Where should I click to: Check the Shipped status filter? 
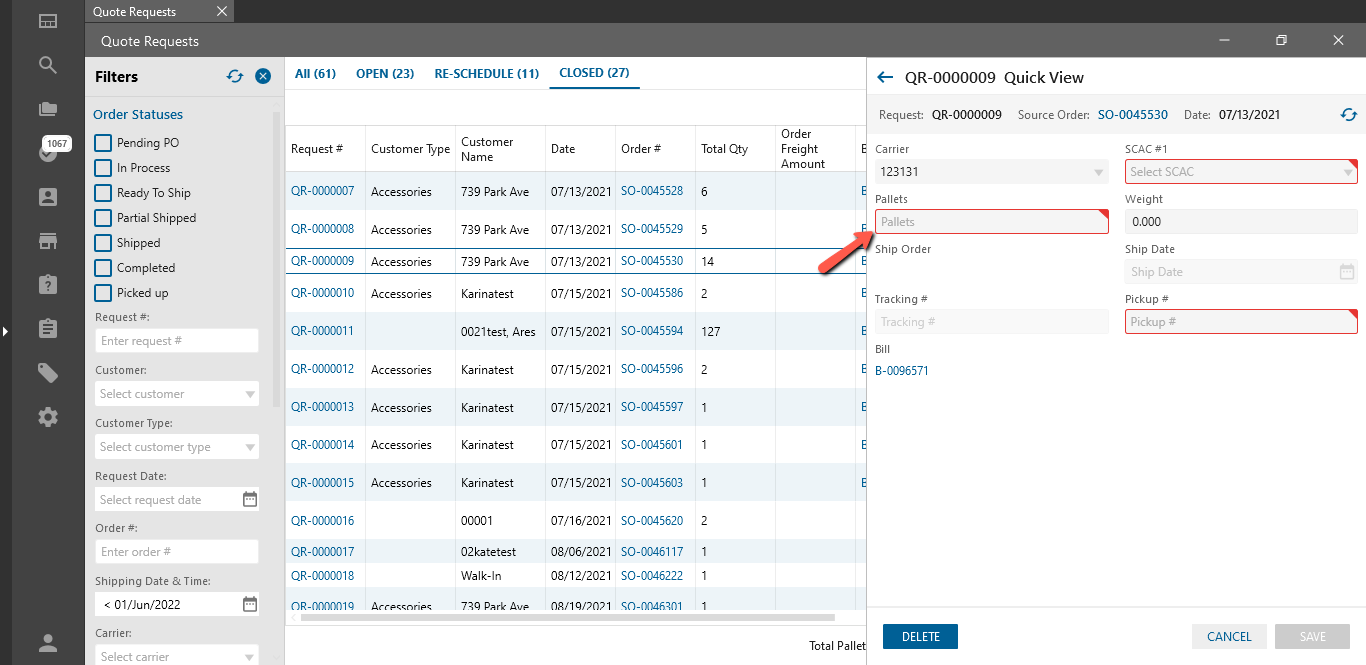(x=103, y=243)
